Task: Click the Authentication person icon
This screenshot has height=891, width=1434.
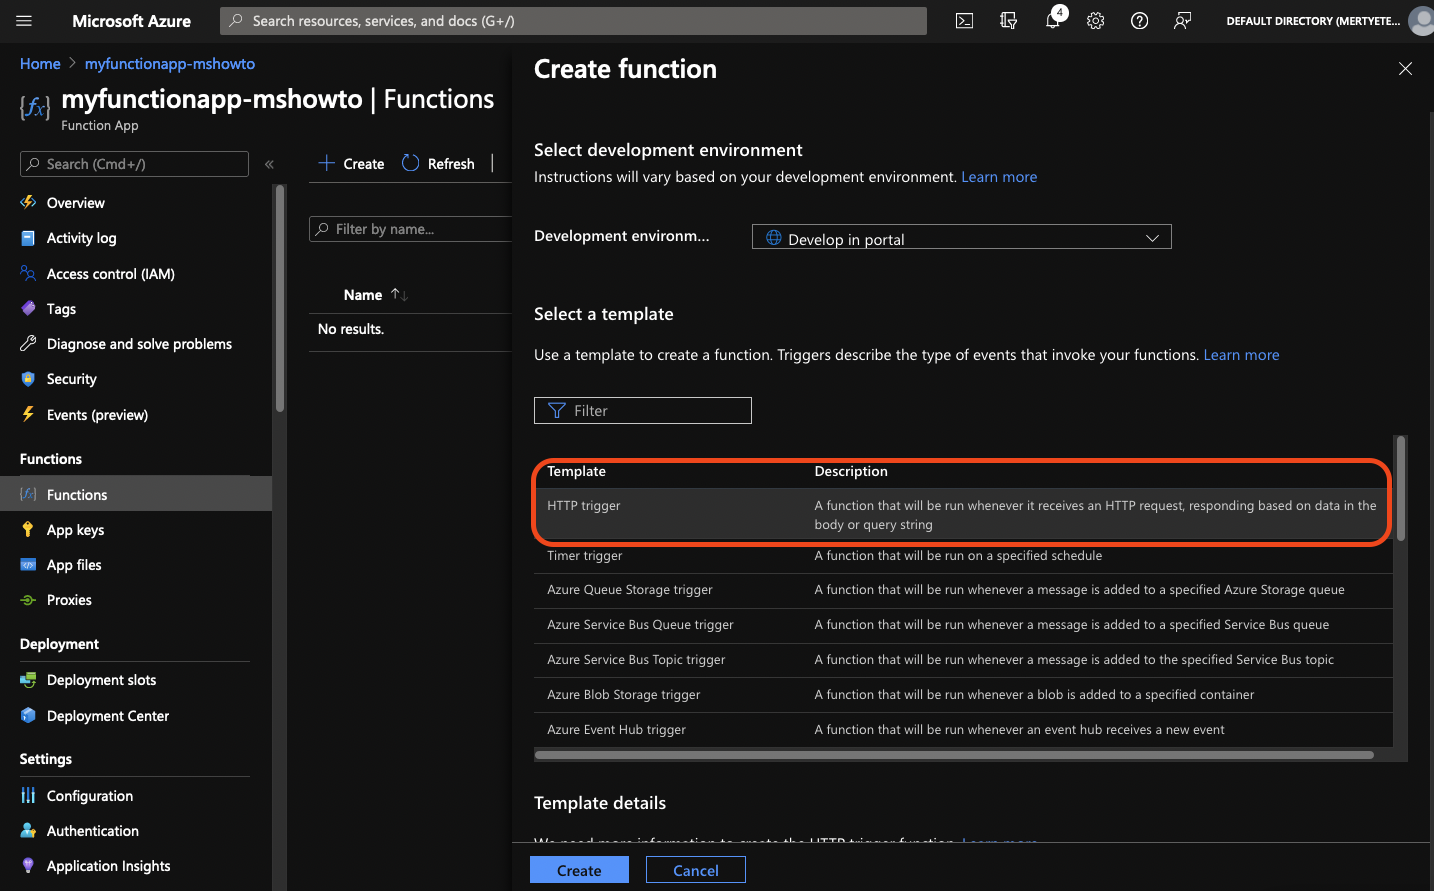Action: (28, 831)
